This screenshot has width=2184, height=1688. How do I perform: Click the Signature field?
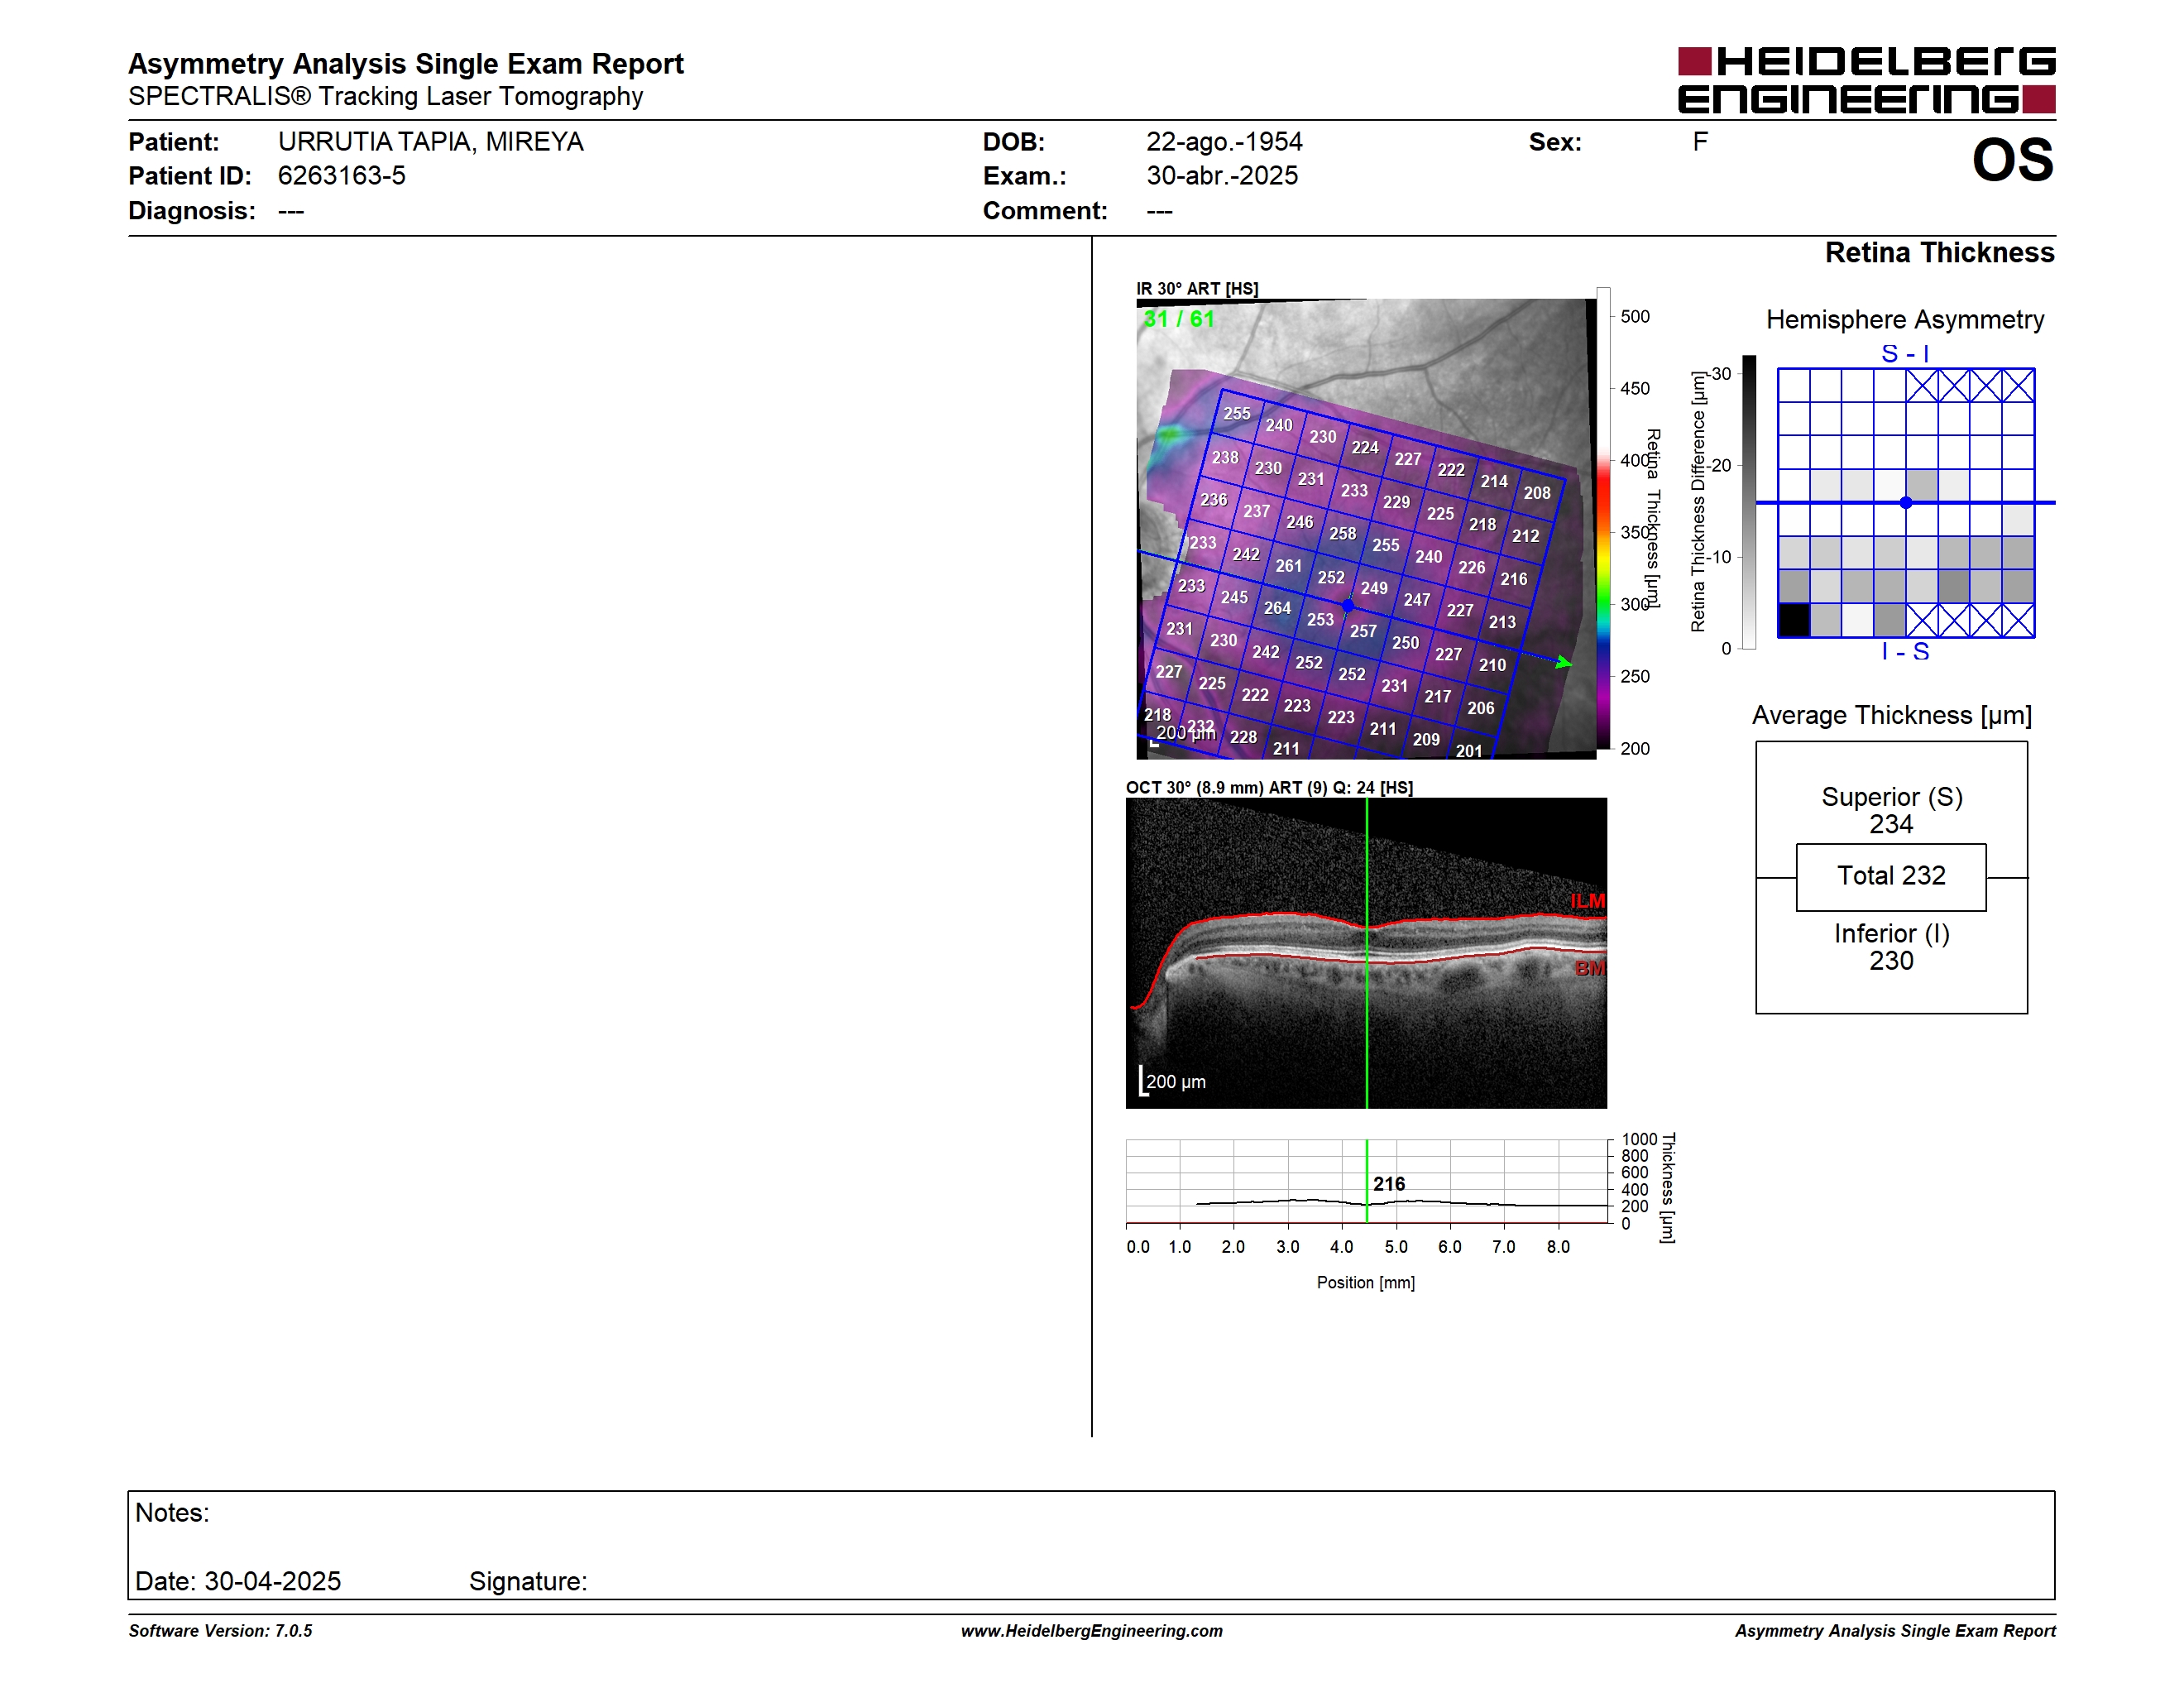pyautogui.click(x=528, y=1581)
